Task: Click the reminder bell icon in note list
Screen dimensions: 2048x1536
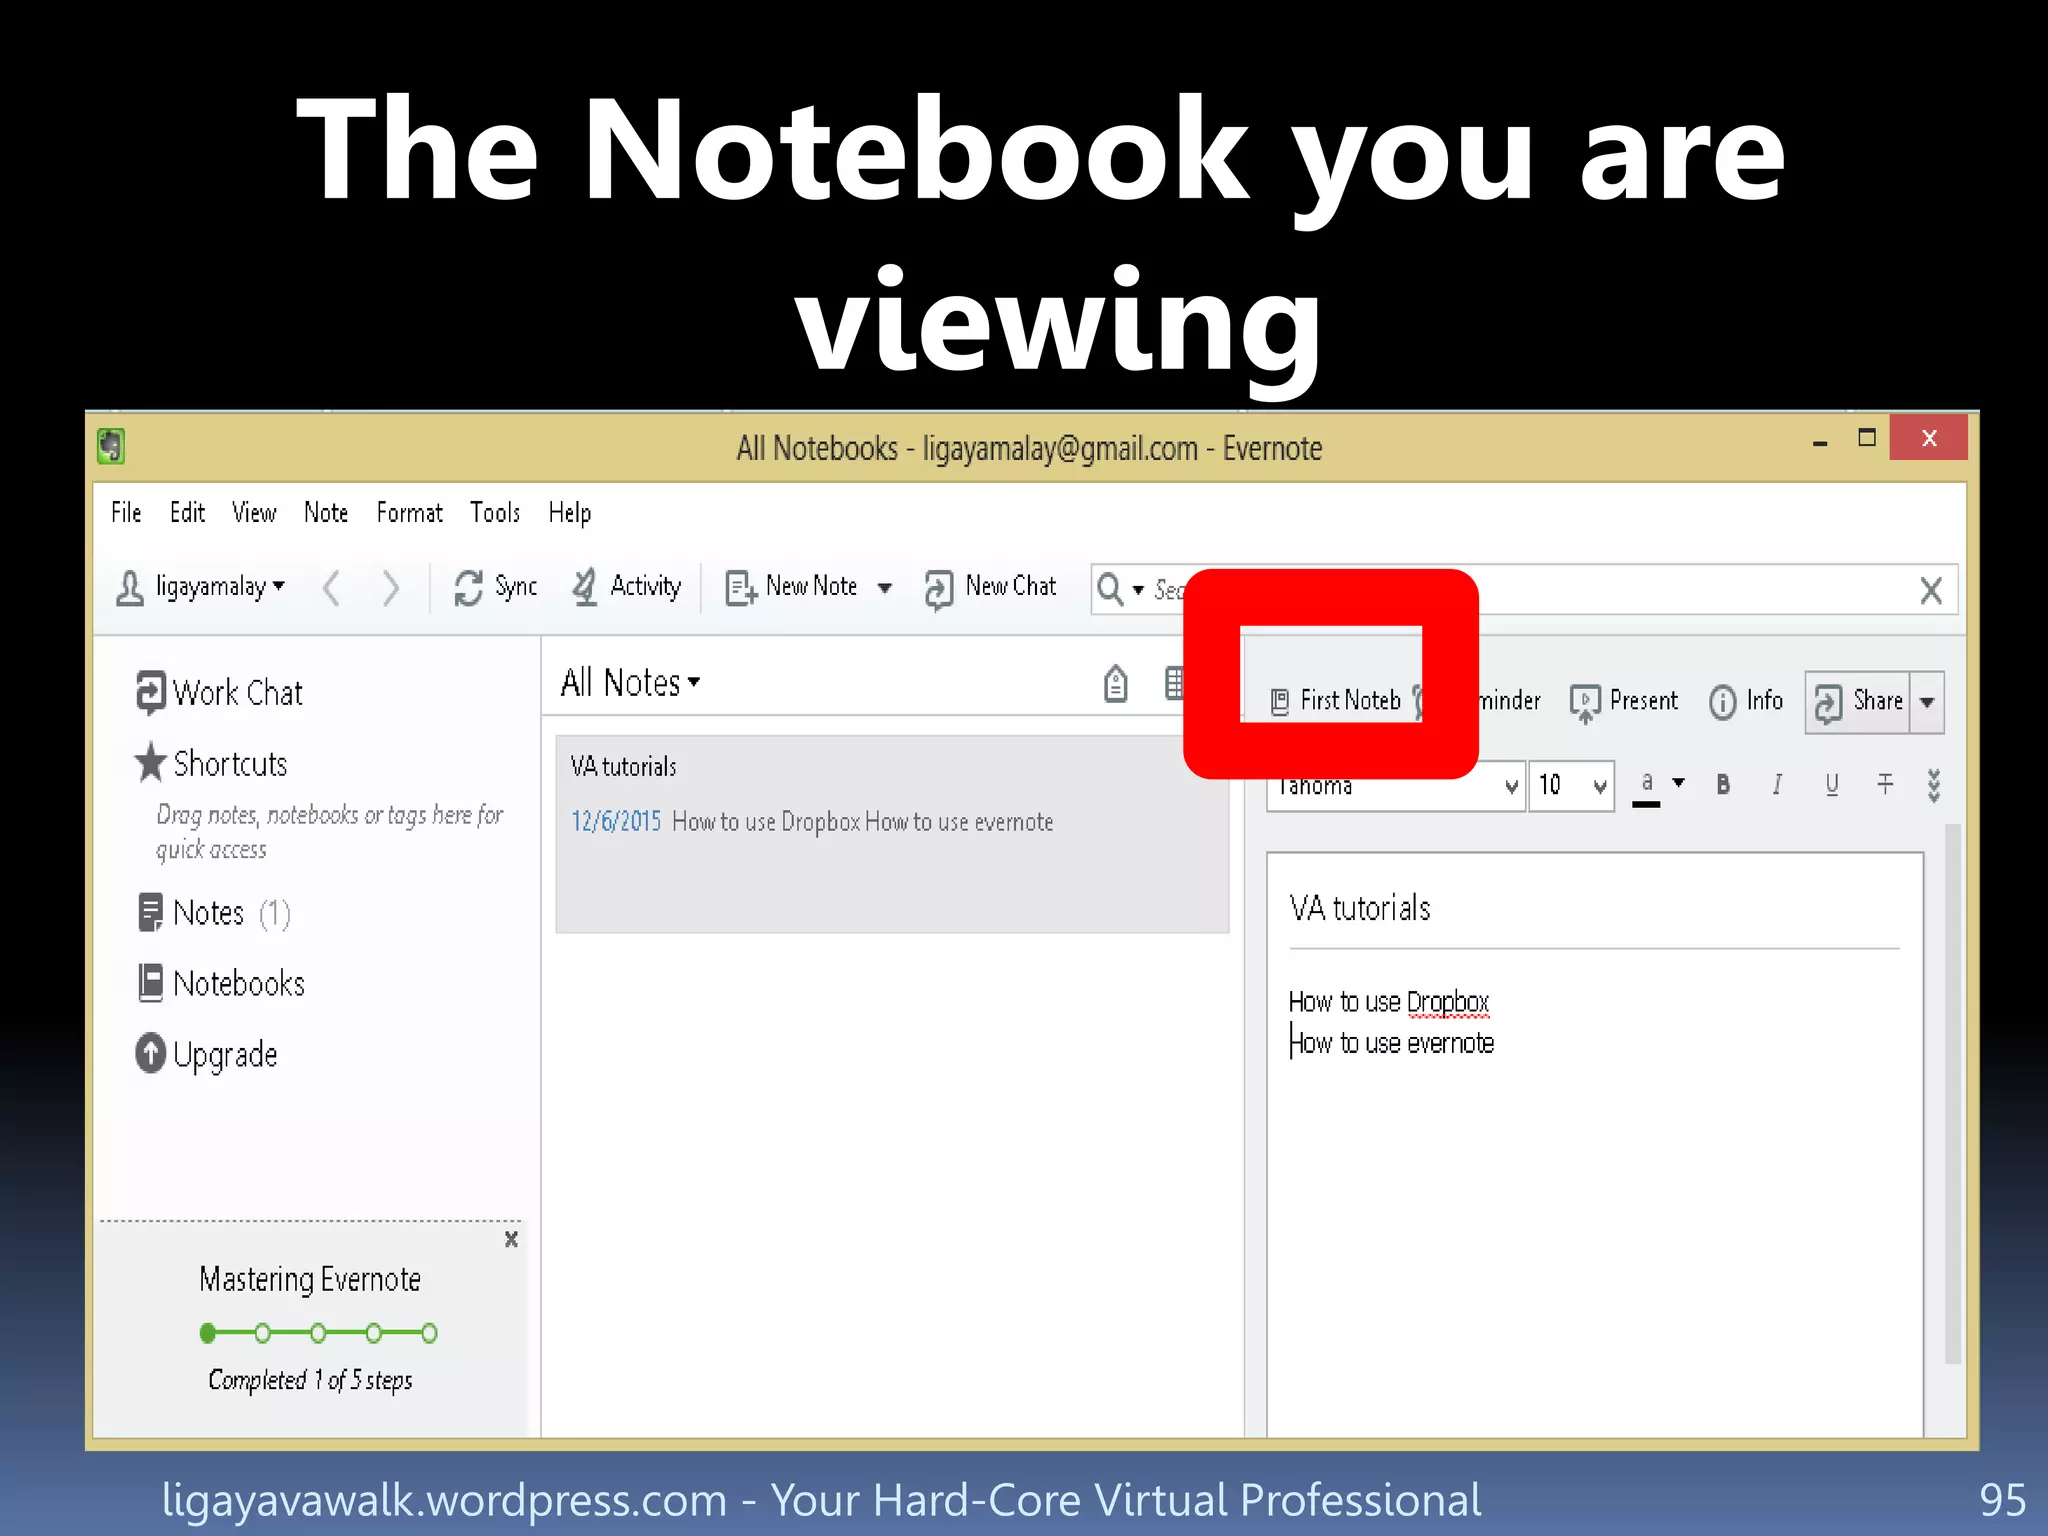Action: pyautogui.click(x=1115, y=684)
